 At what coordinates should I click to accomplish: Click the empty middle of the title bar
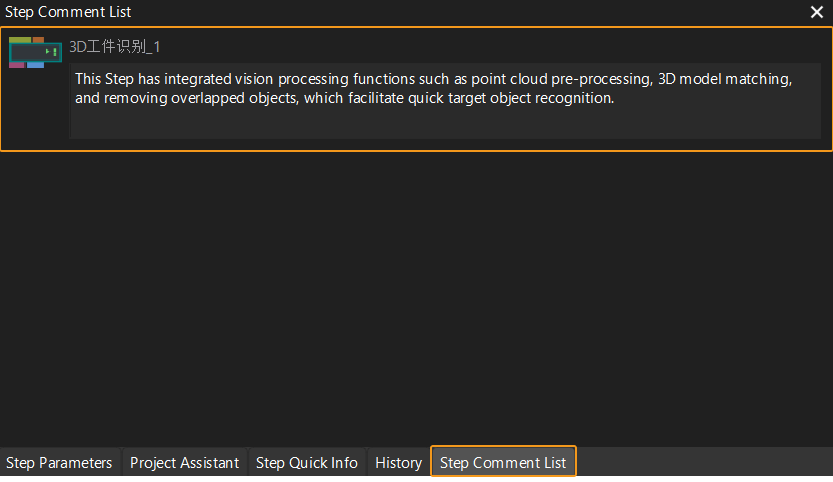450,12
